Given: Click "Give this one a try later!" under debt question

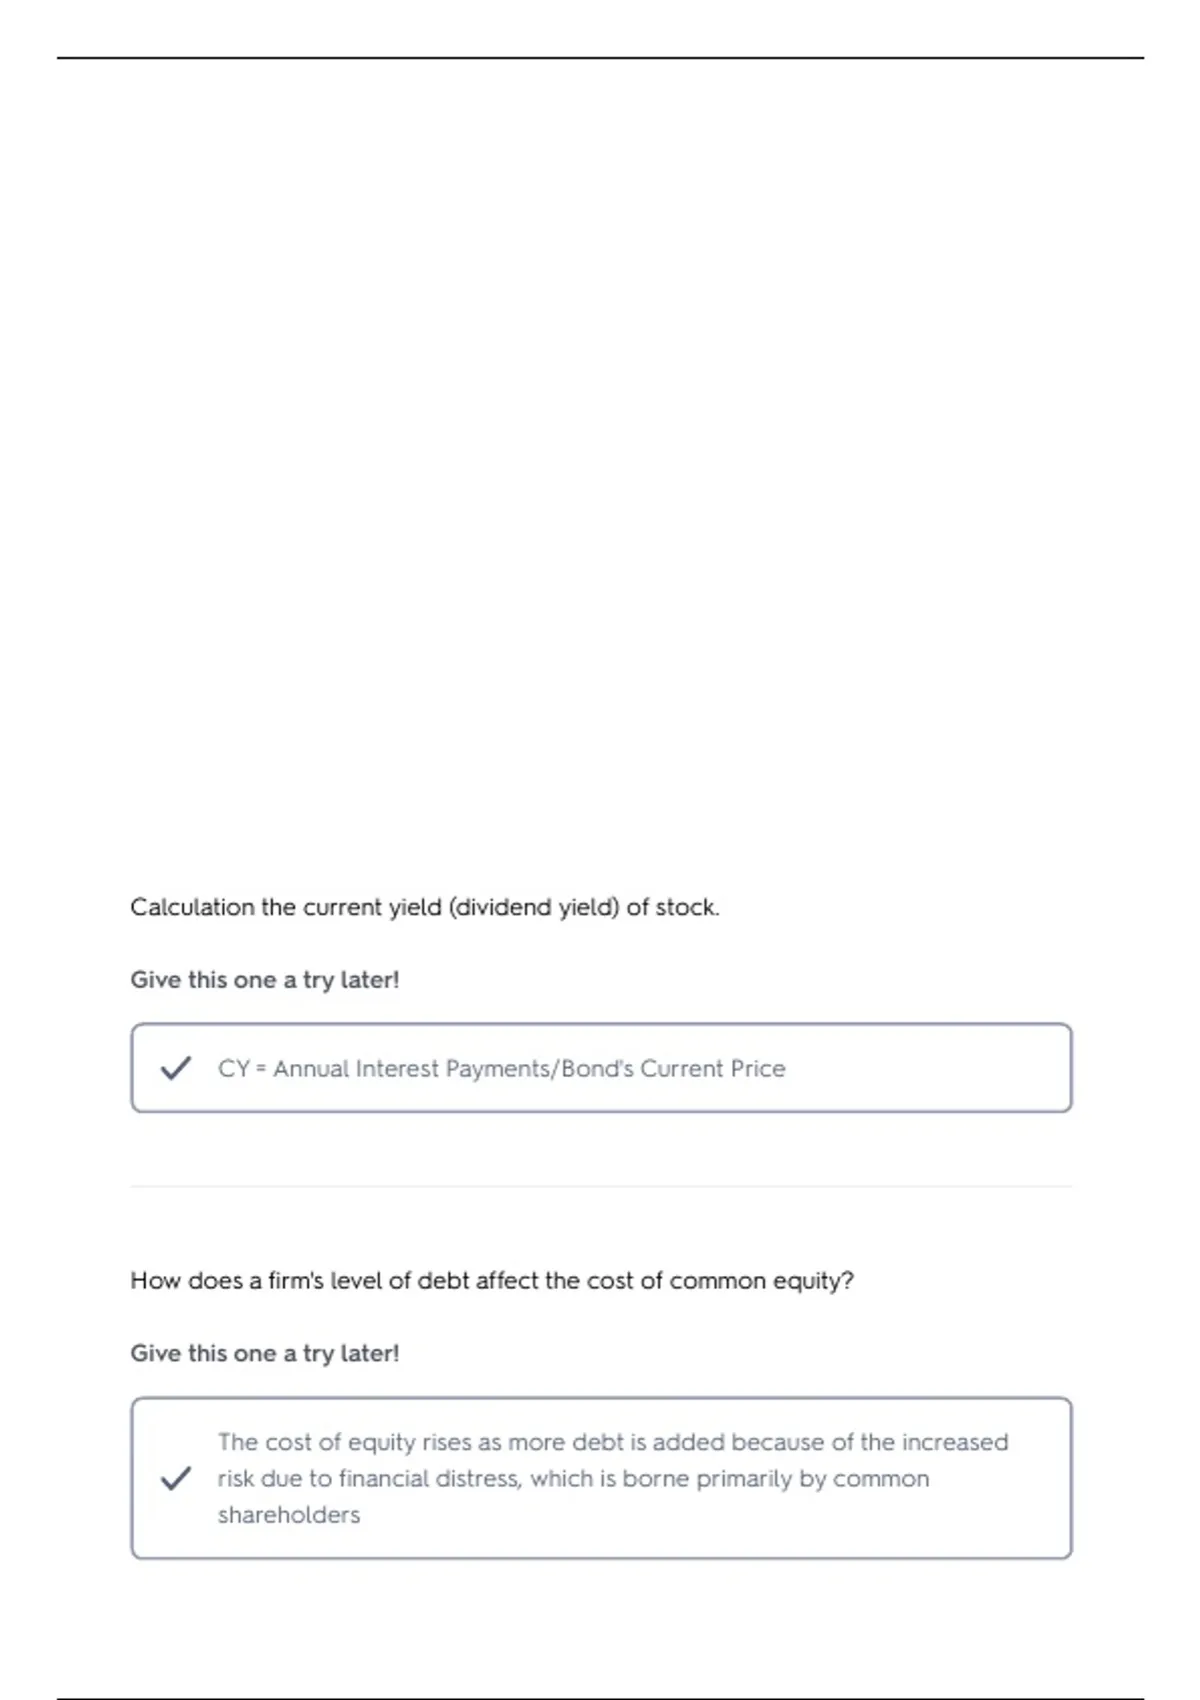Looking at the screenshot, I should coord(265,1353).
